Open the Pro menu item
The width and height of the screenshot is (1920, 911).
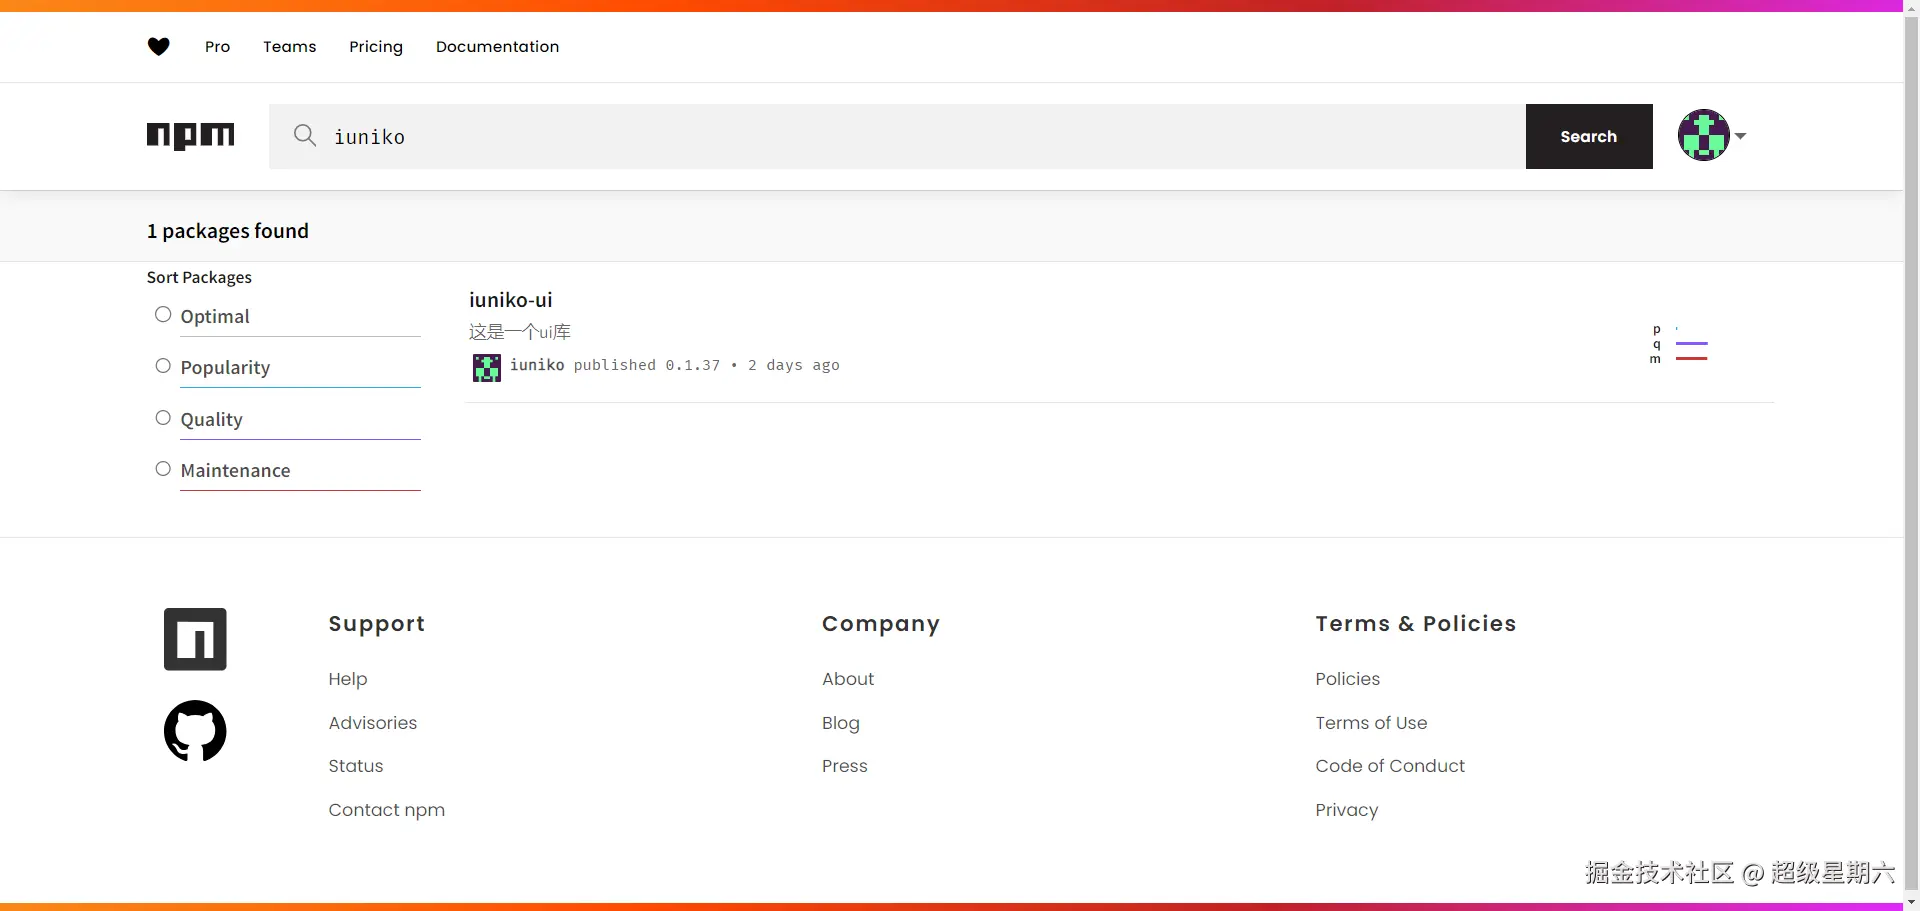(217, 47)
